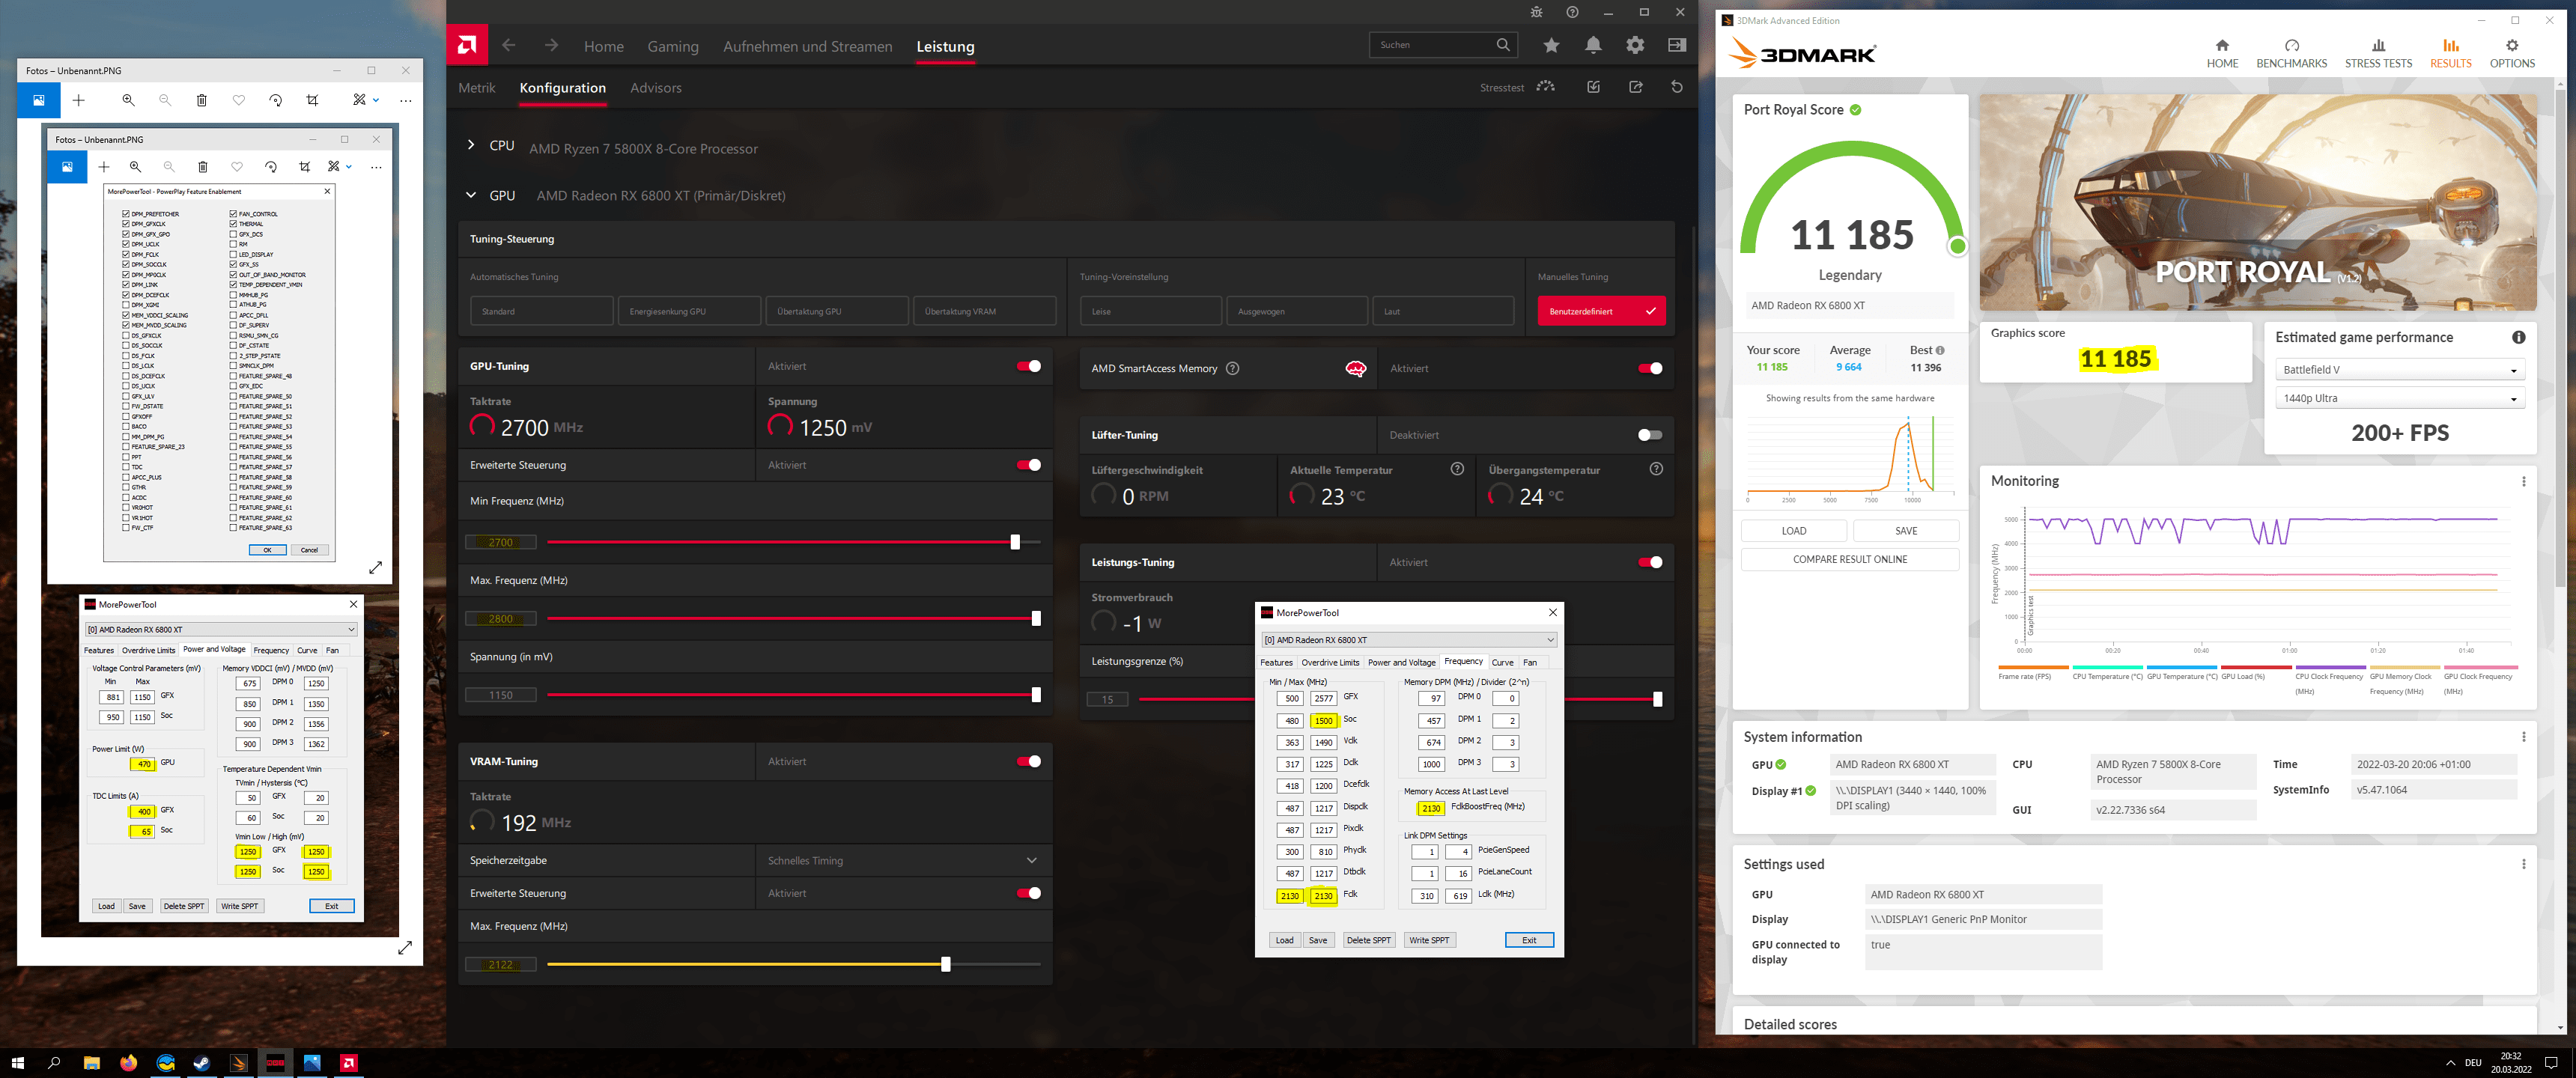The width and height of the screenshot is (2576, 1078).
Task: Select the Leise tuning preset
Action: [x=1150, y=311]
